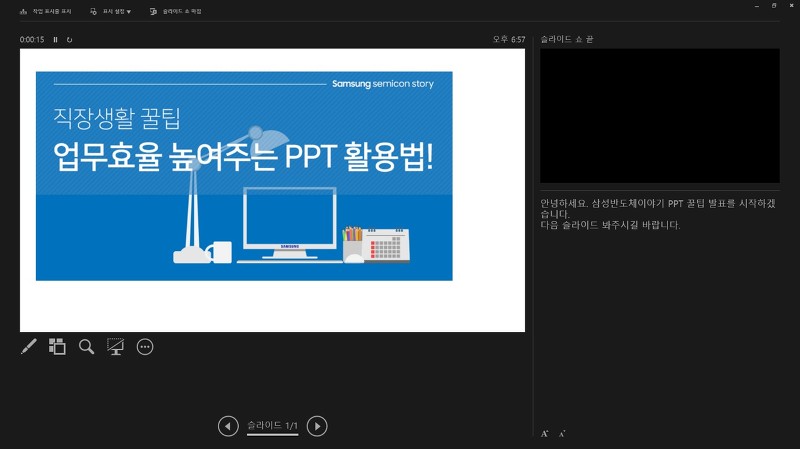The image size is (800, 449).
Task: Click the clock reading 오후 6:57
Action: tap(509, 39)
